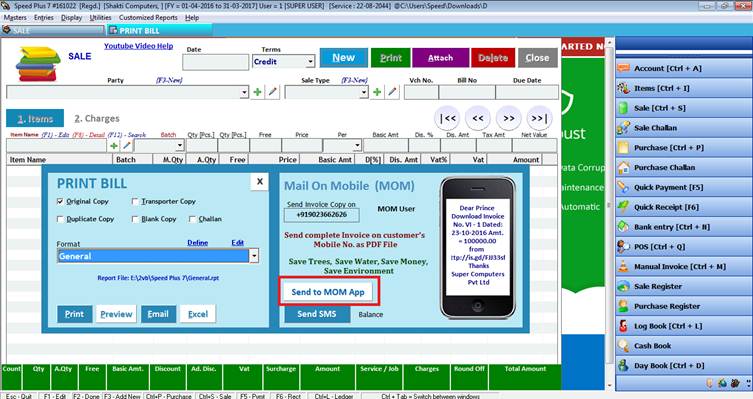Open the Utilities menu

(100, 17)
